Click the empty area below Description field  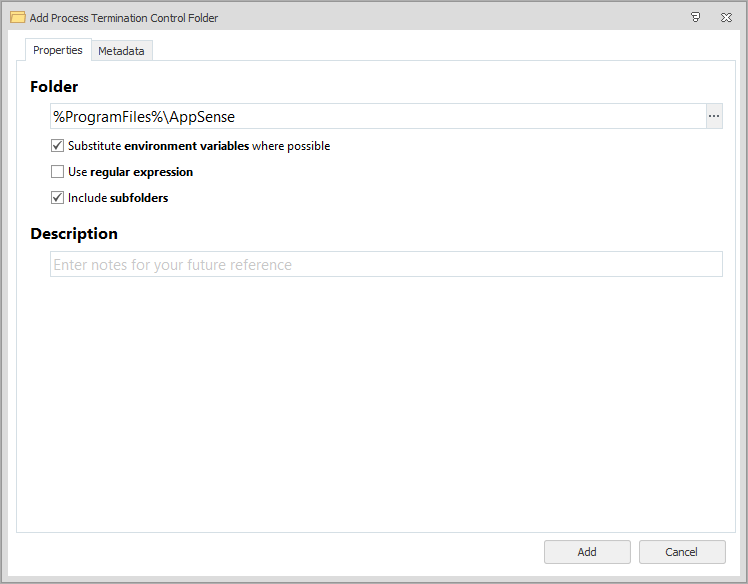370,400
